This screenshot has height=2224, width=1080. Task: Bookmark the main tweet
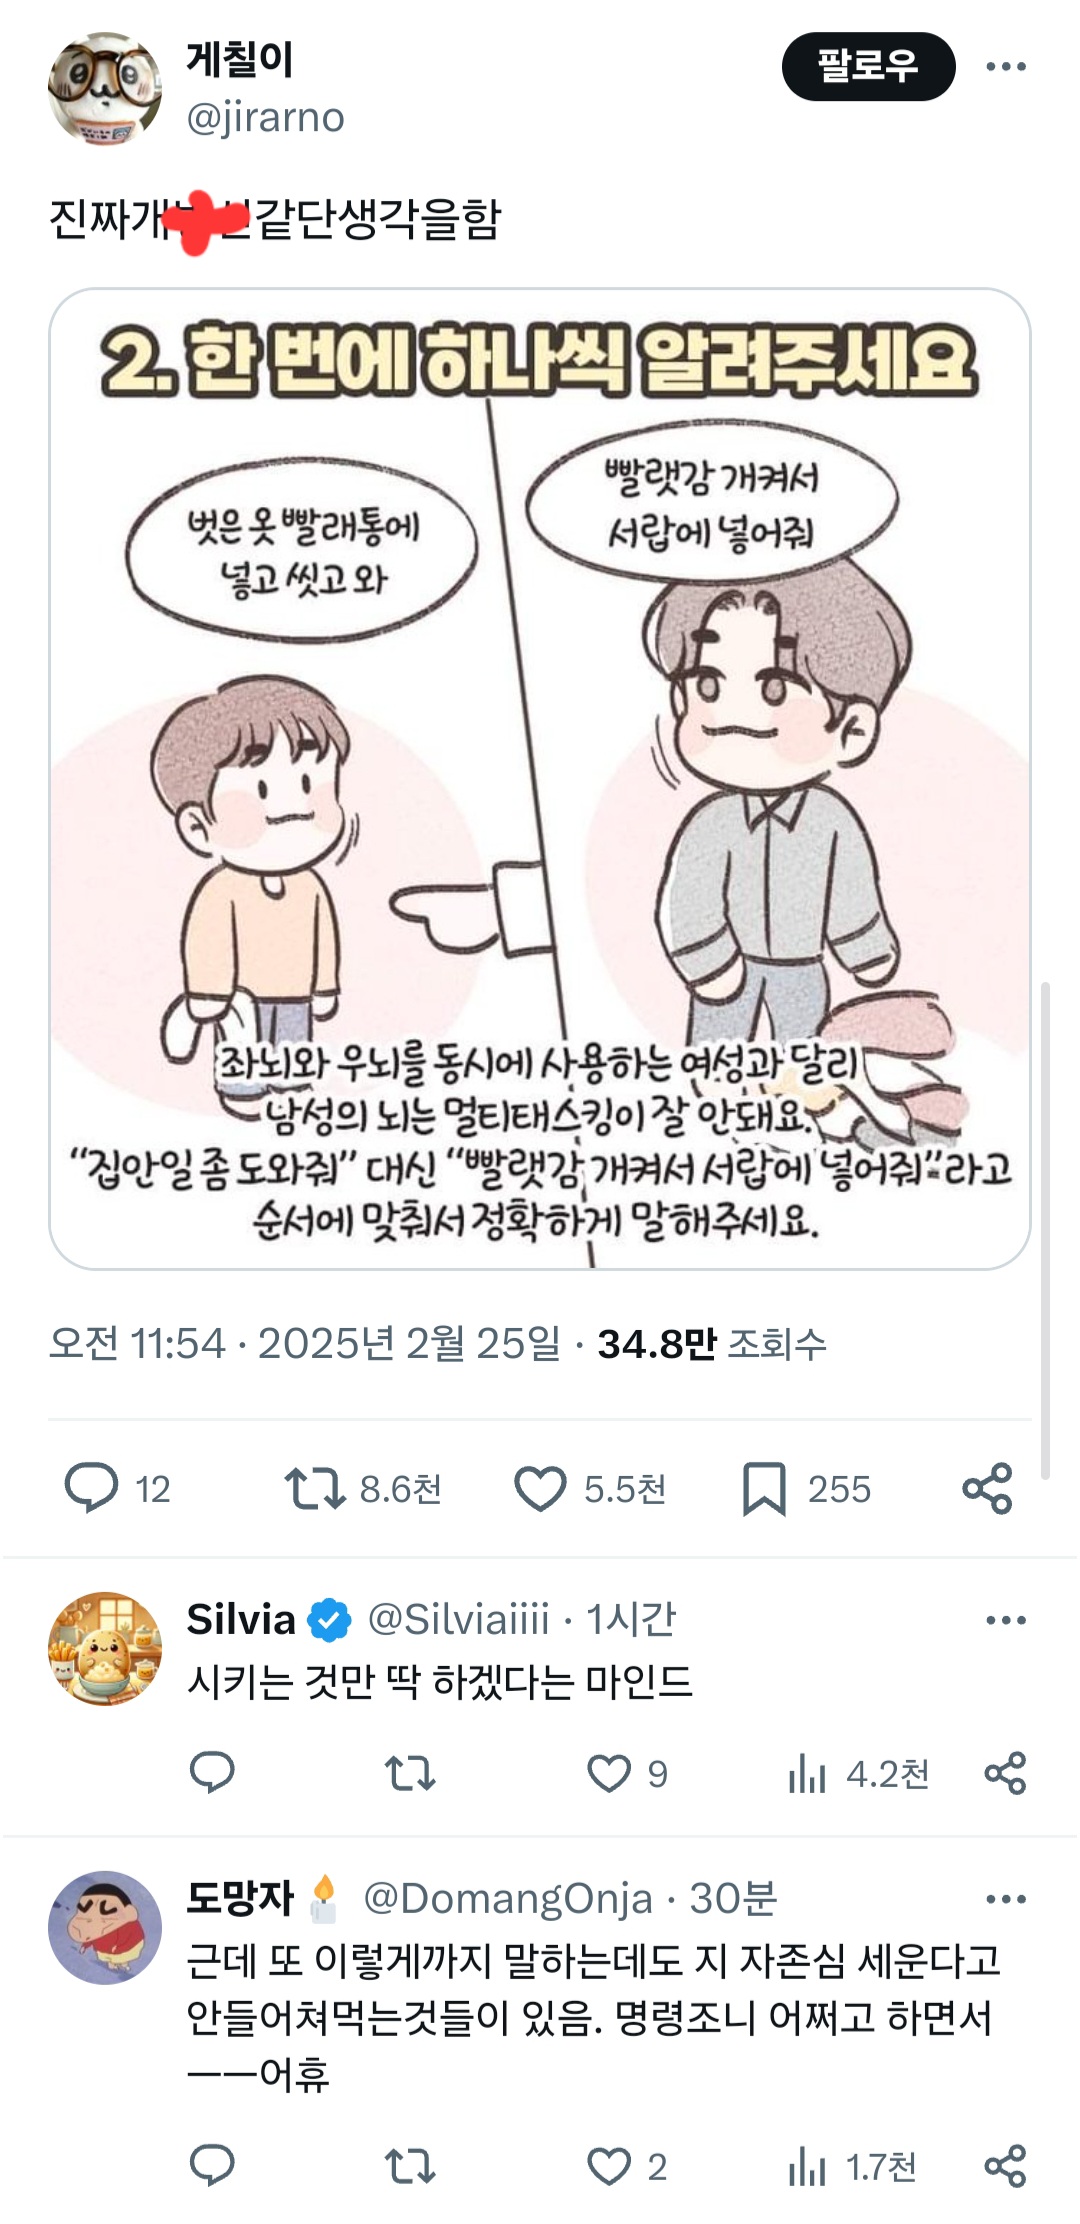(764, 1488)
